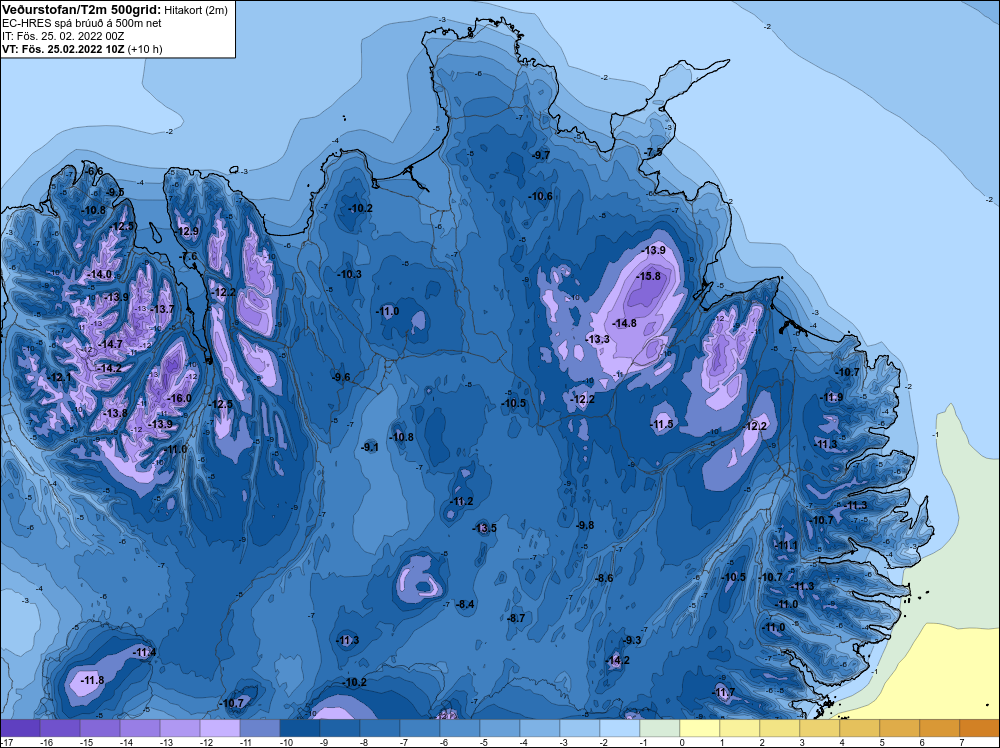The height and width of the screenshot is (748, 1000).
Task: Select the 'EC-HRES spá brúuð á 500m net' line
Action: pyautogui.click(x=82, y=23)
